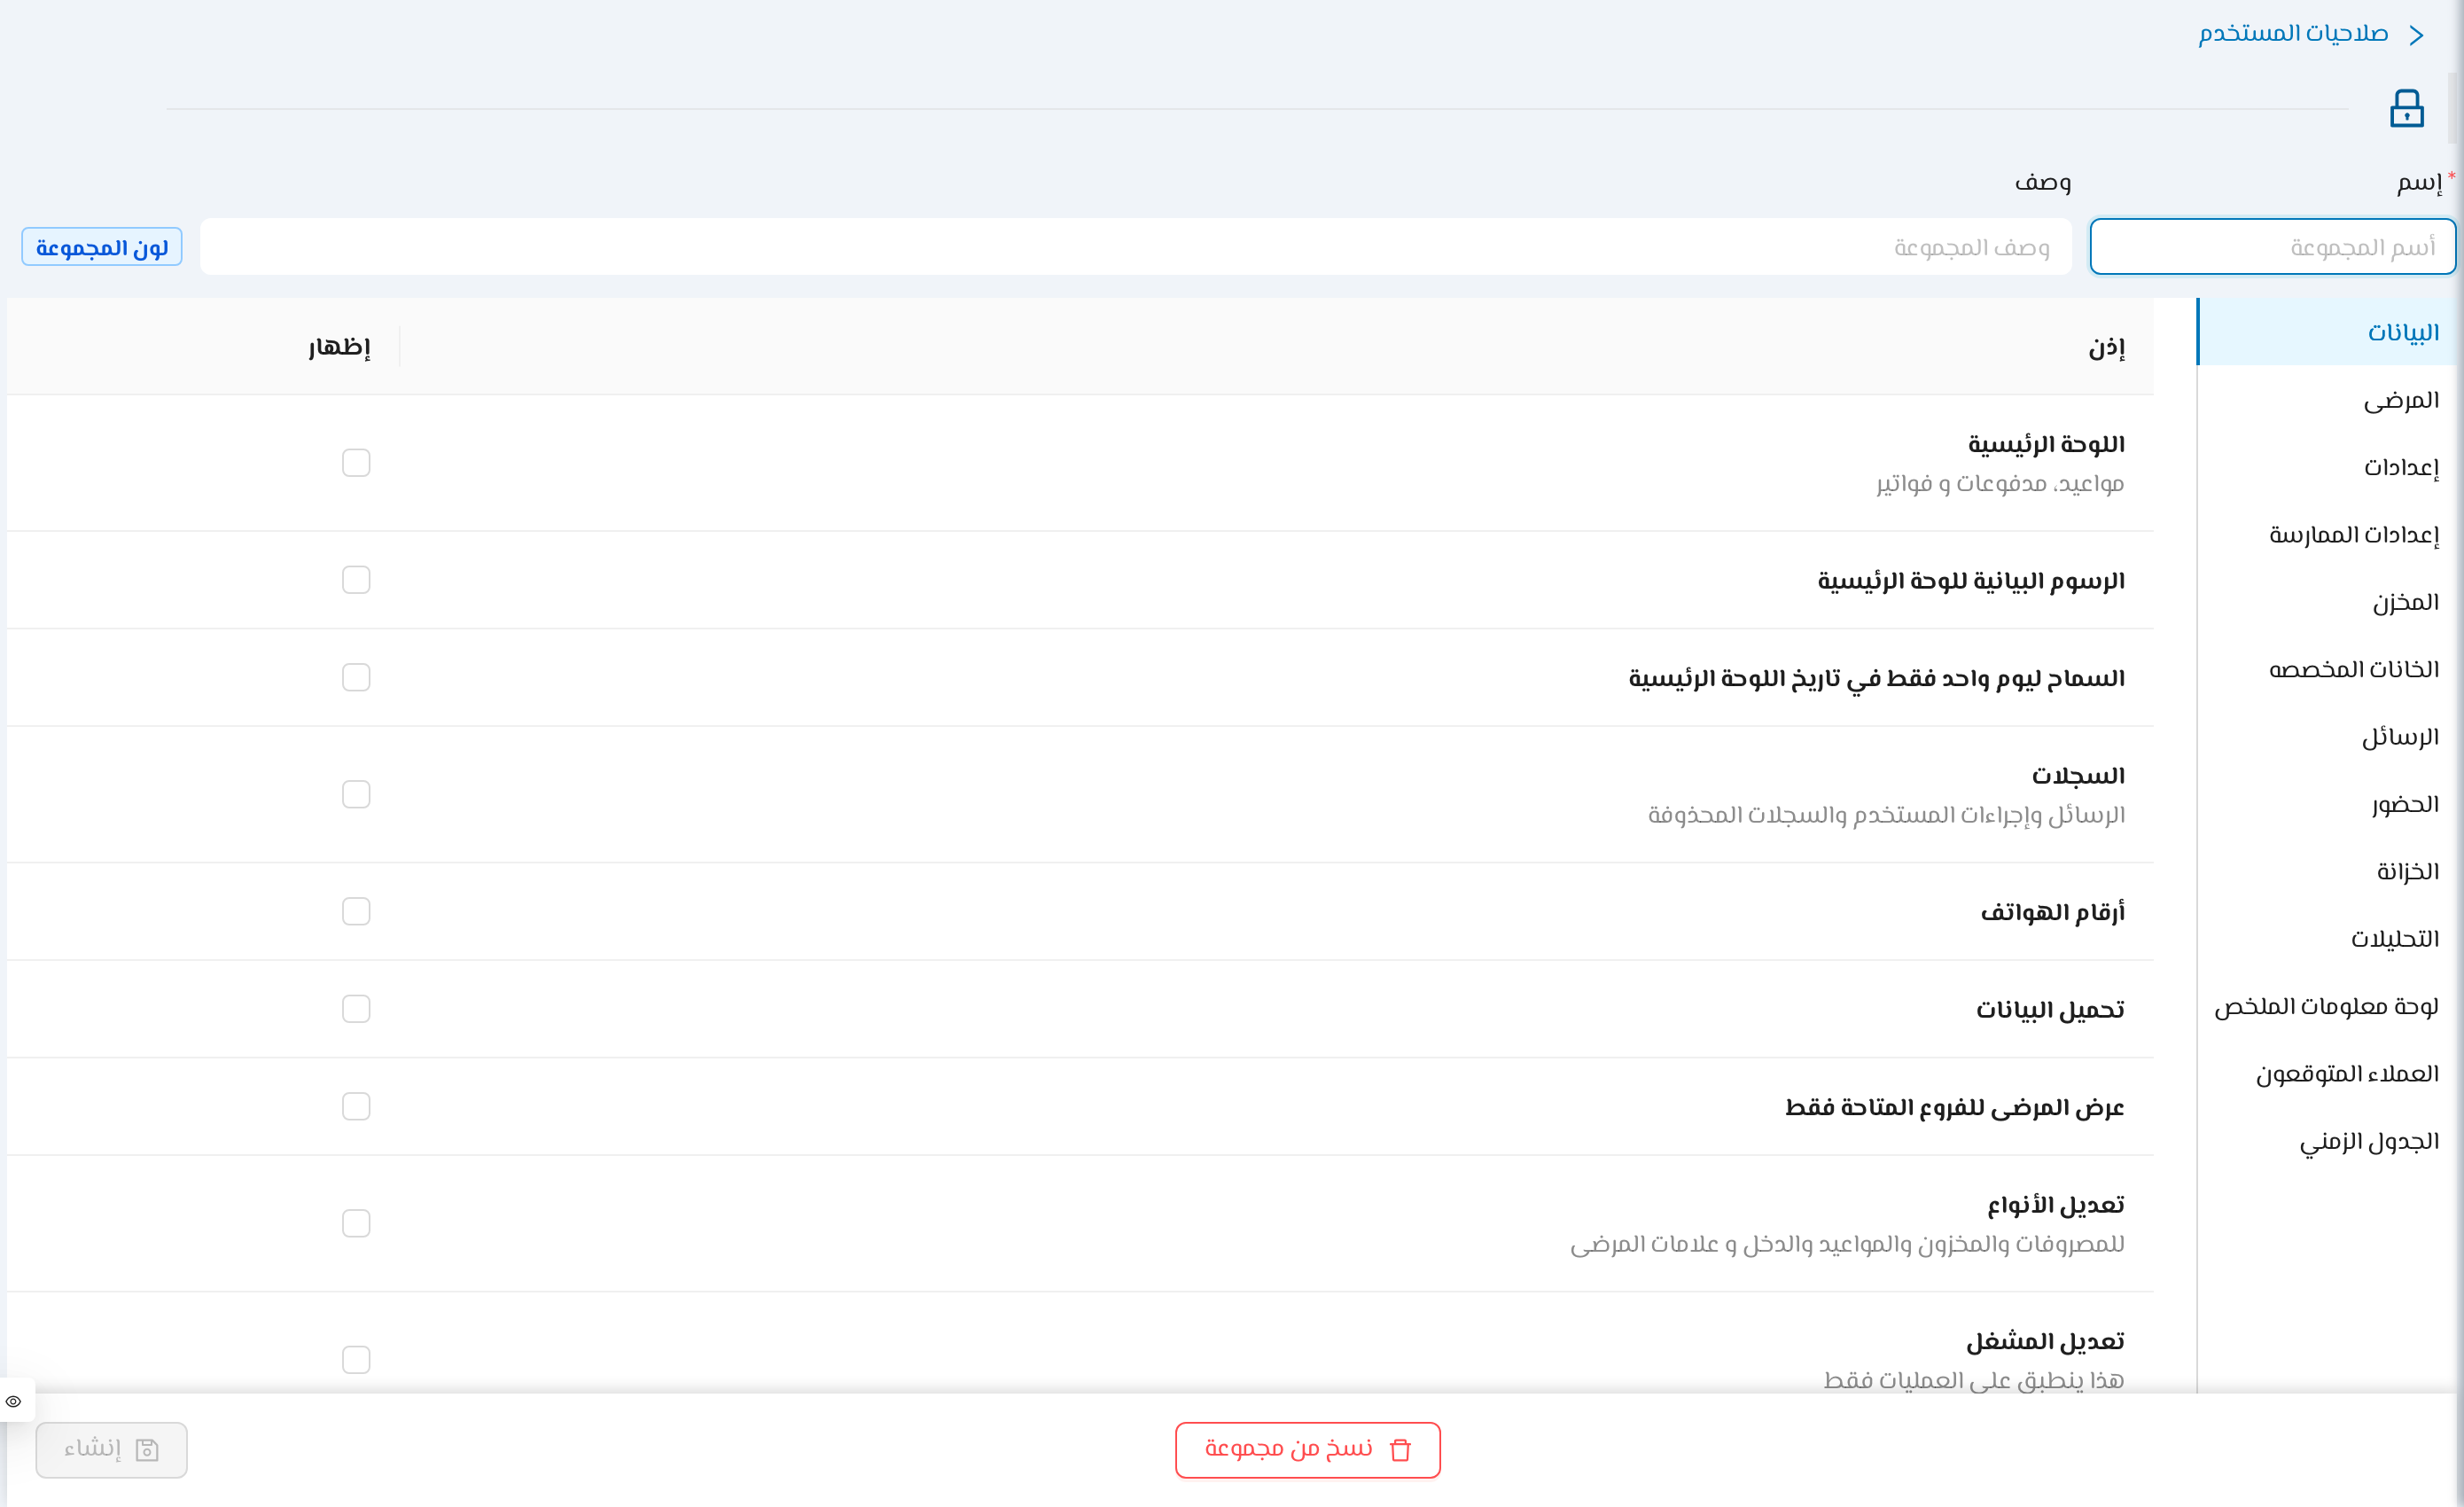Click the الرسائل وإجراءات المستخدم description text
Screen dimensions: 2464x1507
coord(1886,815)
